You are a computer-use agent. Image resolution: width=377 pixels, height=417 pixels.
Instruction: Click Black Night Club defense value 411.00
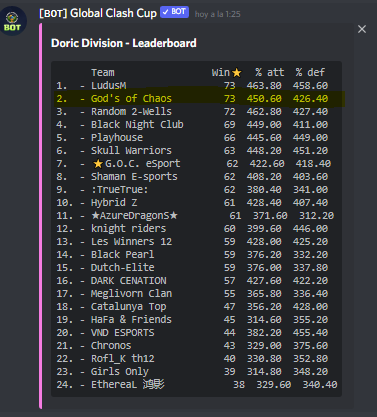[x=310, y=124]
